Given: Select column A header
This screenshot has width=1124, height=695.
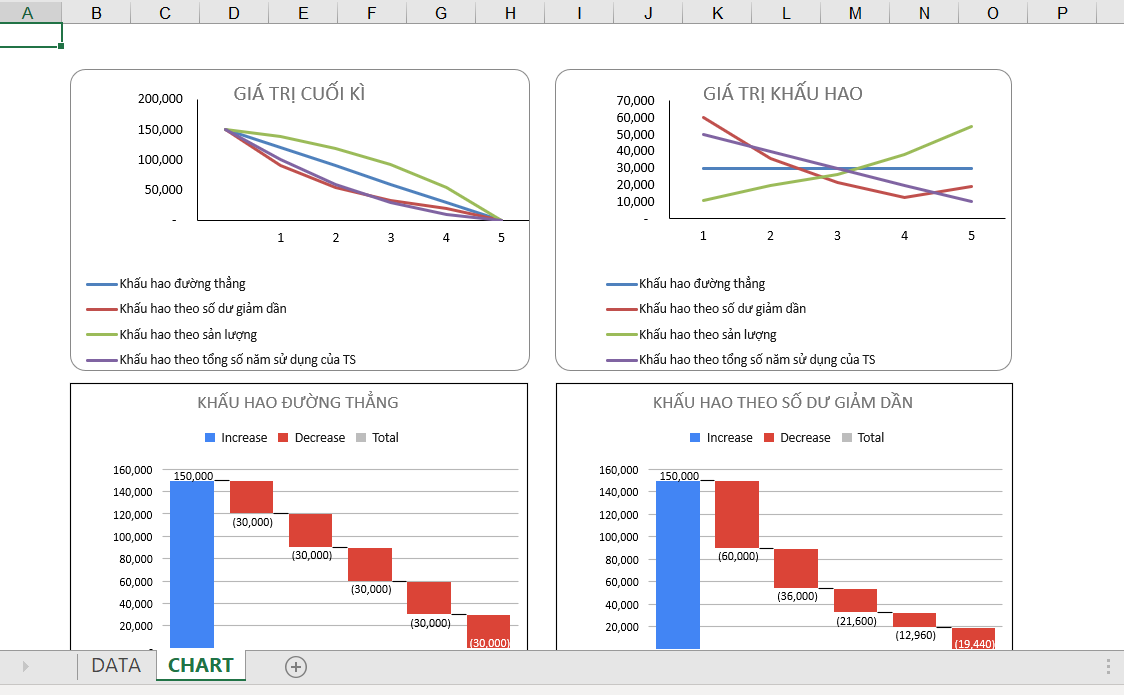Looking at the screenshot, I should tap(27, 12).
